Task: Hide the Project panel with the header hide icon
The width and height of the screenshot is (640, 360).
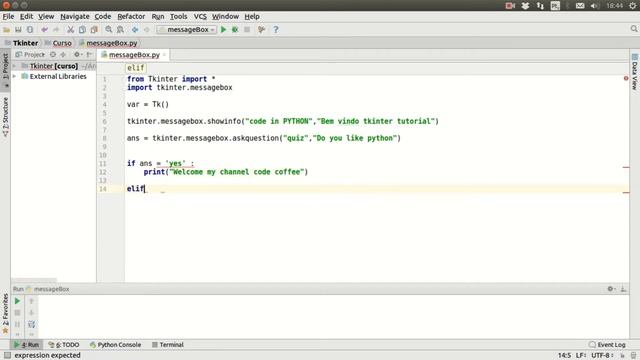Action: click(x=89, y=54)
